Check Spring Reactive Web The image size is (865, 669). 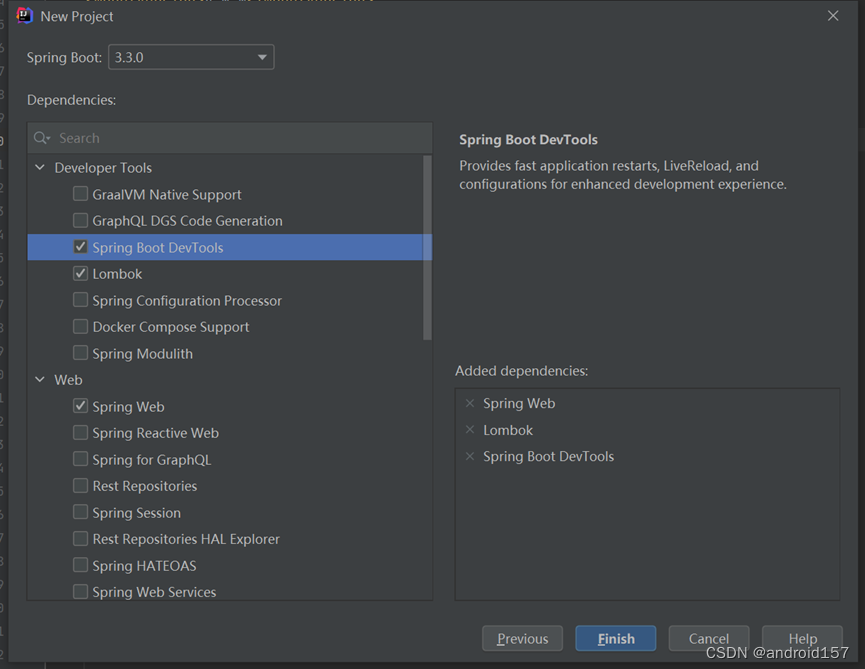coord(81,432)
